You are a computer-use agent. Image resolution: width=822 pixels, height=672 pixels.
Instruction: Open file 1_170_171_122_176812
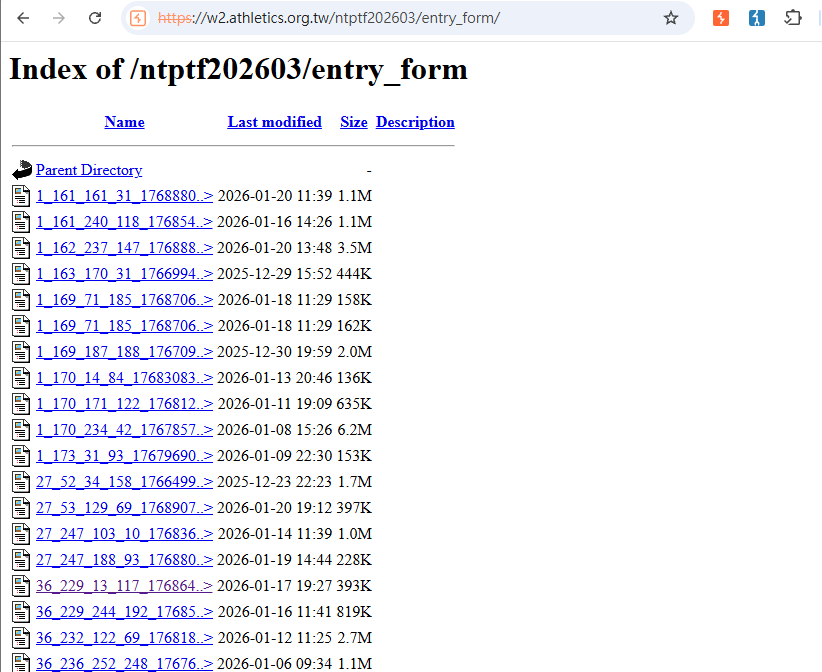pos(124,404)
